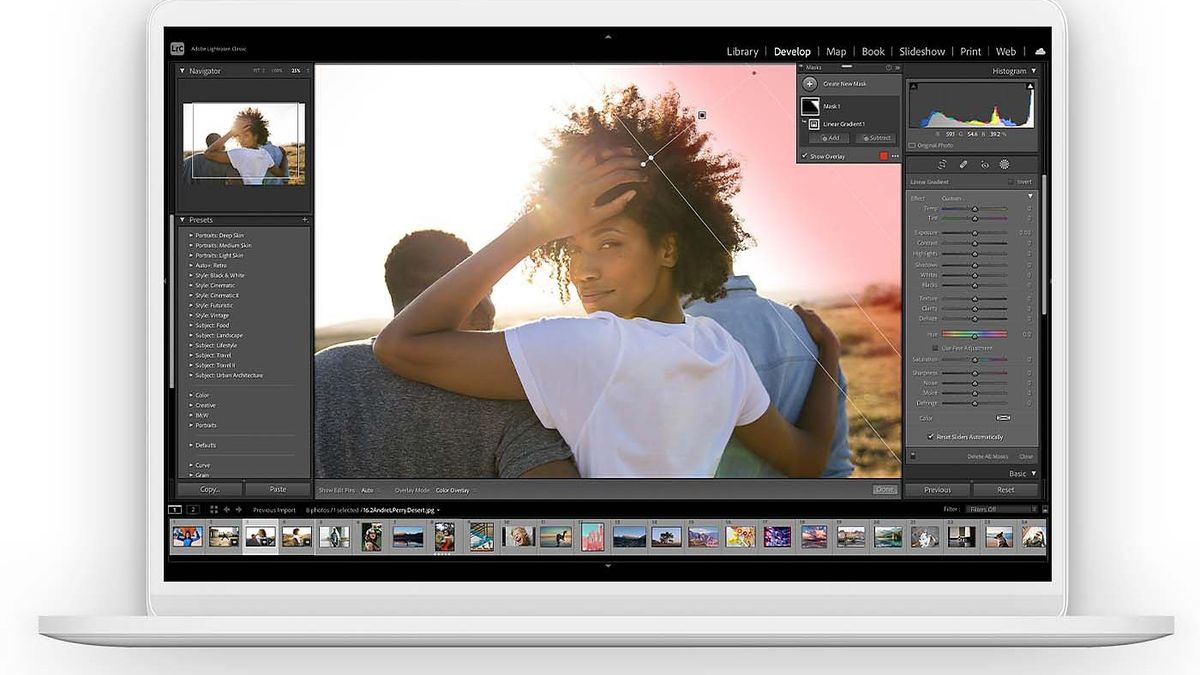Uncheck Show Overlay in the Masks panel

[x=805, y=156]
